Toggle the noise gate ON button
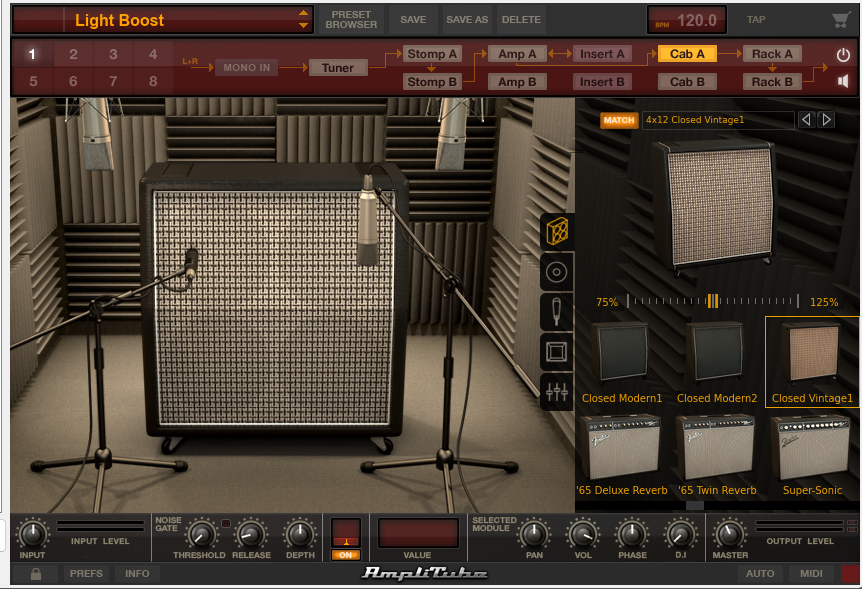This screenshot has height=589, width=862. tap(346, 555)
